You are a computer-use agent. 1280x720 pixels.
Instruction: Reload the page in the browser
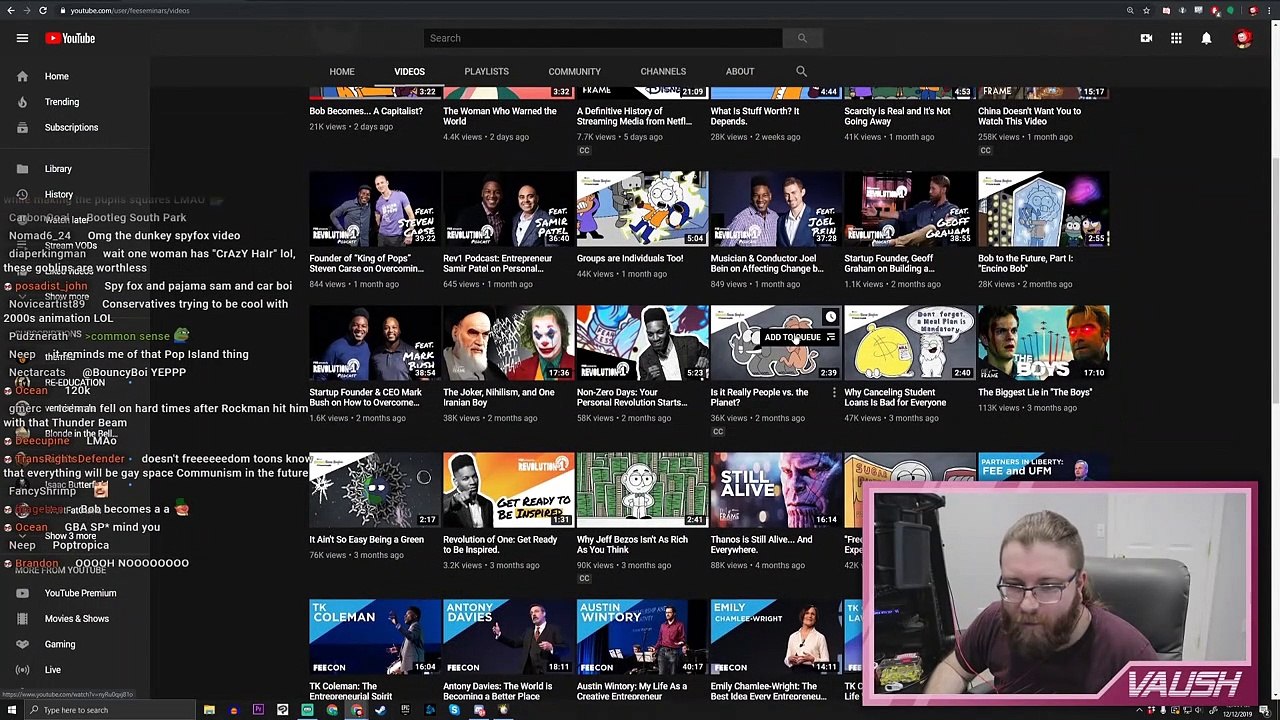coord(42,10)
